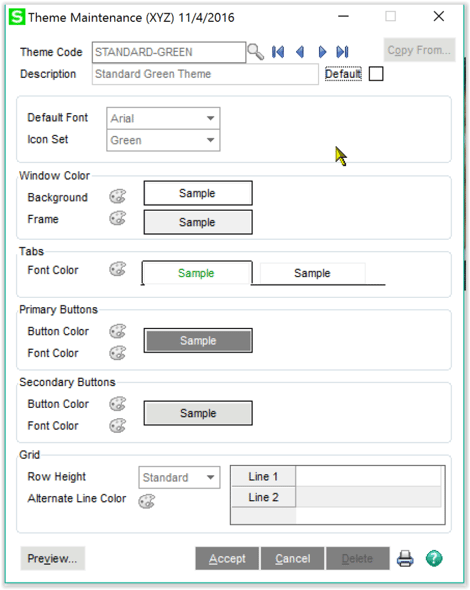Minimize the Theme Maintenance window
Image resolution: width=470 pixels, height=590 pixels.
(x=343, y=16)
